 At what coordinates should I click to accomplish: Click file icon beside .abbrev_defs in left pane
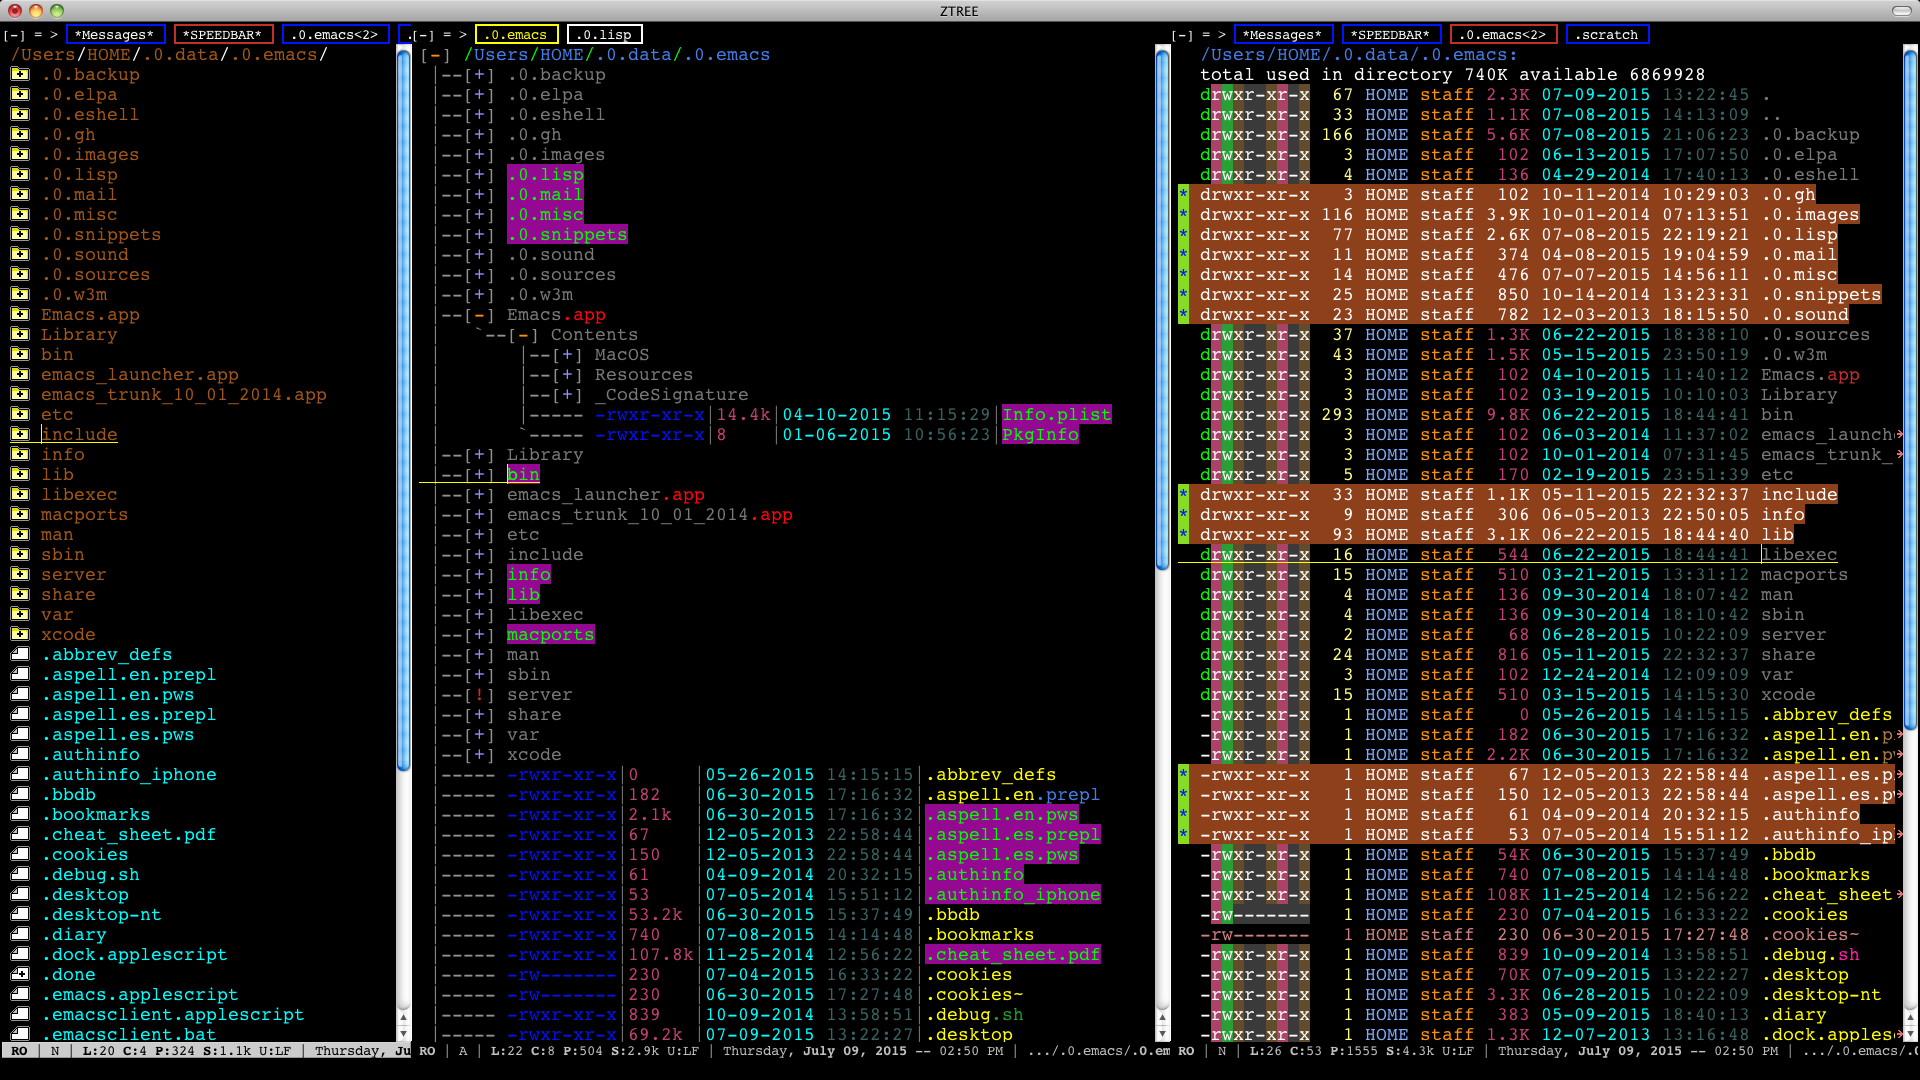pyautogui.click(x=20, y=654)
